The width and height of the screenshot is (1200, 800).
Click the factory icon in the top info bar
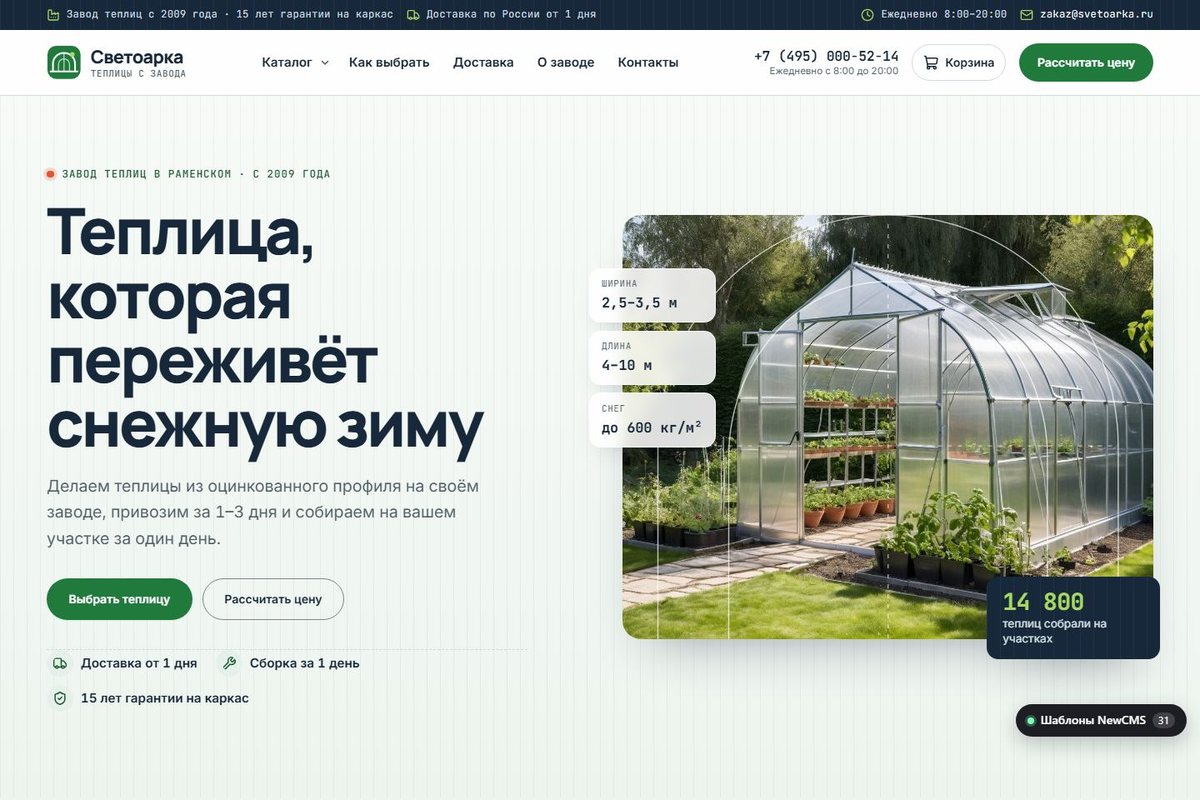click(x=54, y=15)
